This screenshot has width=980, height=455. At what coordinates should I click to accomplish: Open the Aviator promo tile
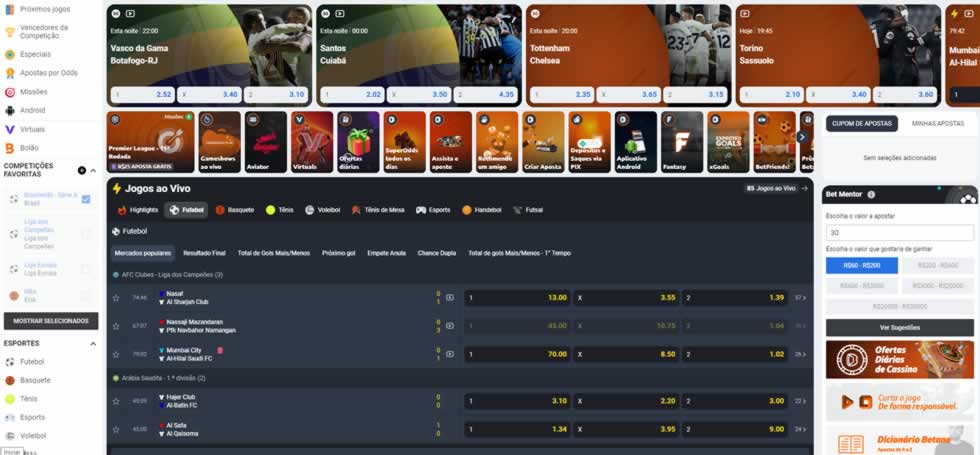[266, 142]
